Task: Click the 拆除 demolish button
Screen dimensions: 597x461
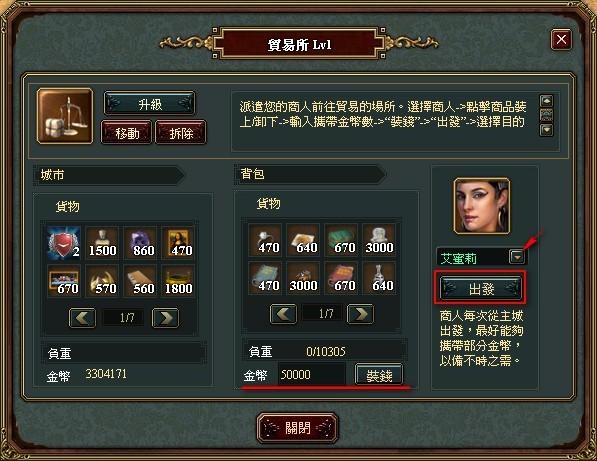Action: 181,132
